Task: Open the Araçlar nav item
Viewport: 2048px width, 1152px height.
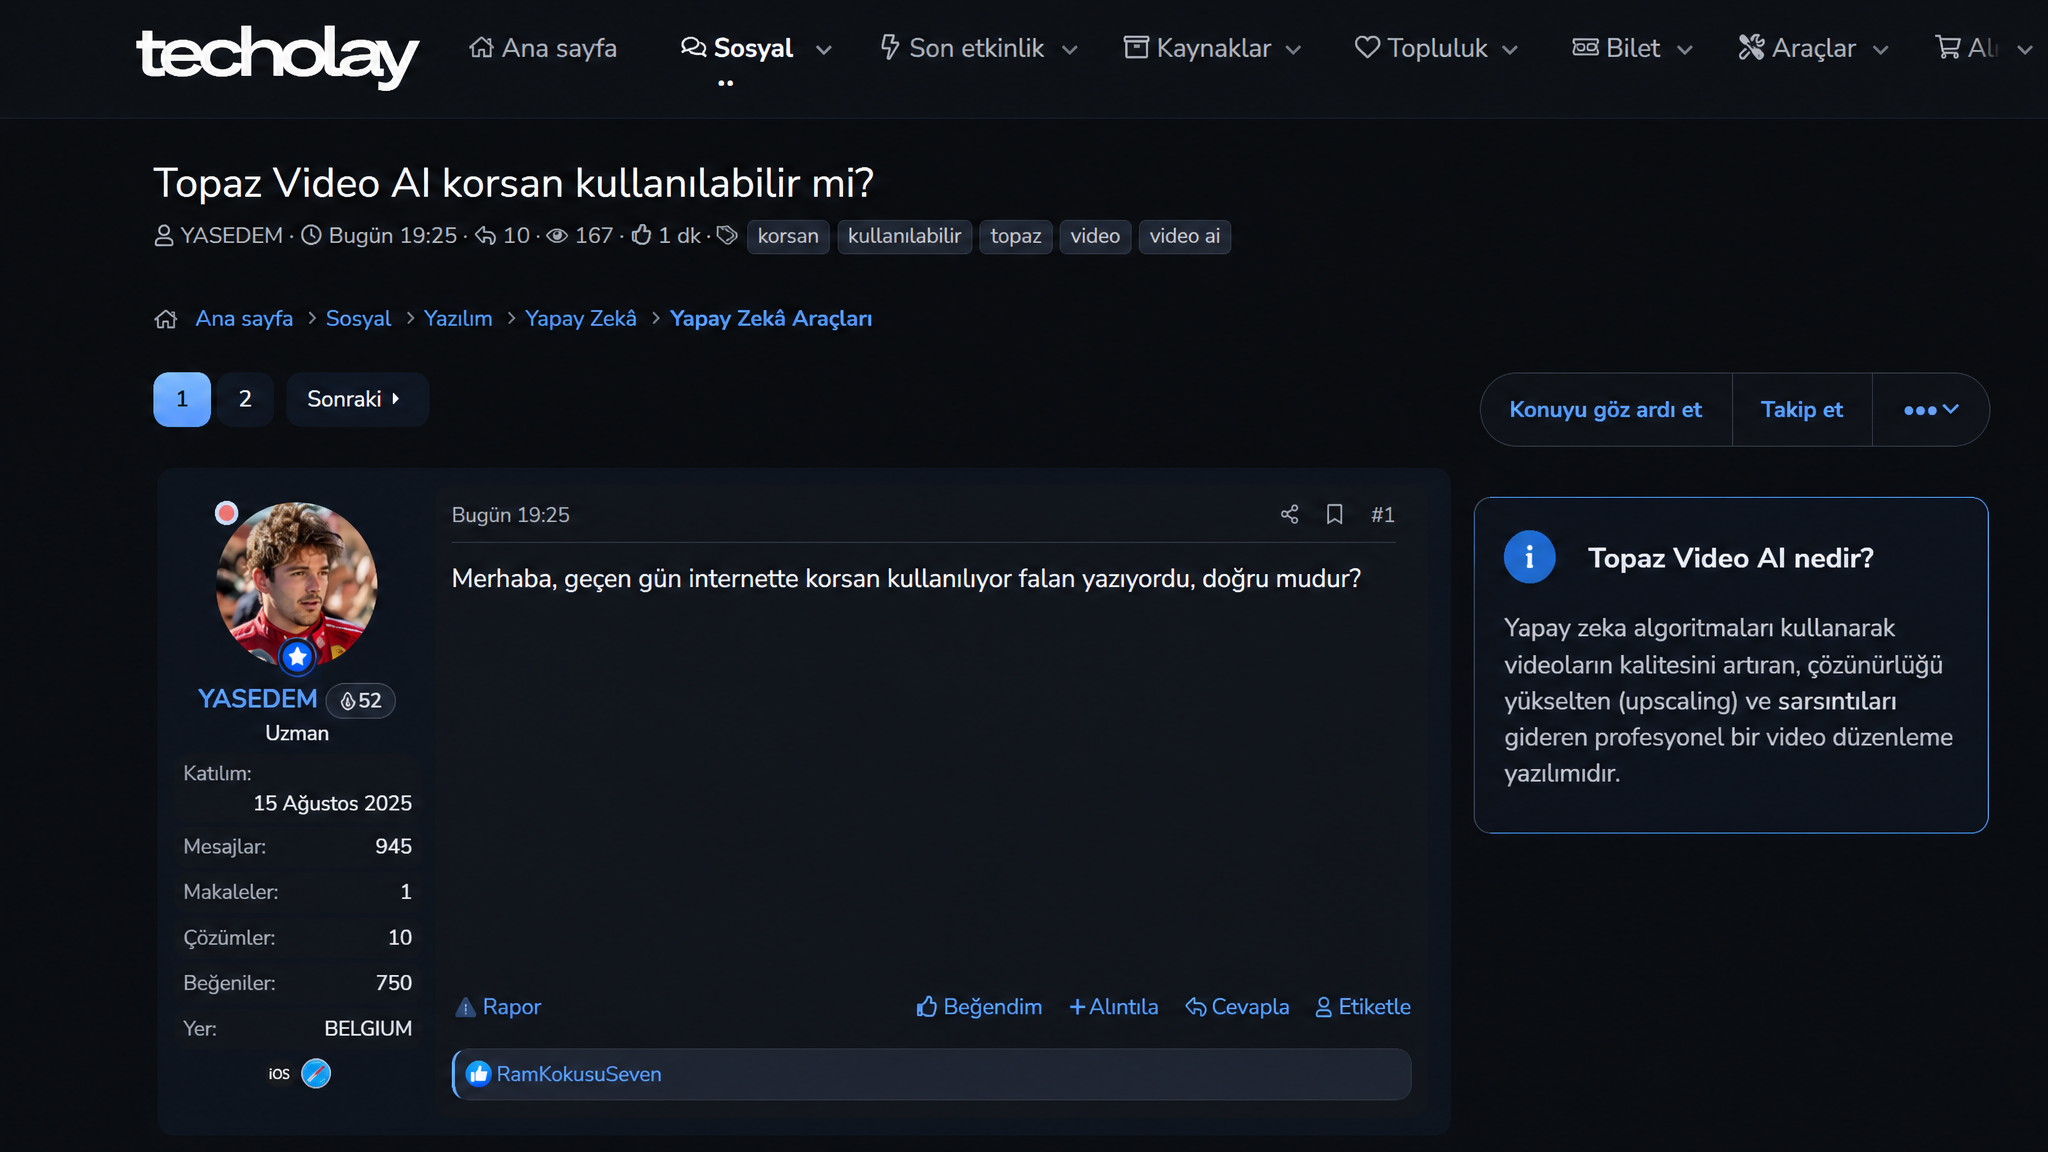Action: tap(1797, 48)
